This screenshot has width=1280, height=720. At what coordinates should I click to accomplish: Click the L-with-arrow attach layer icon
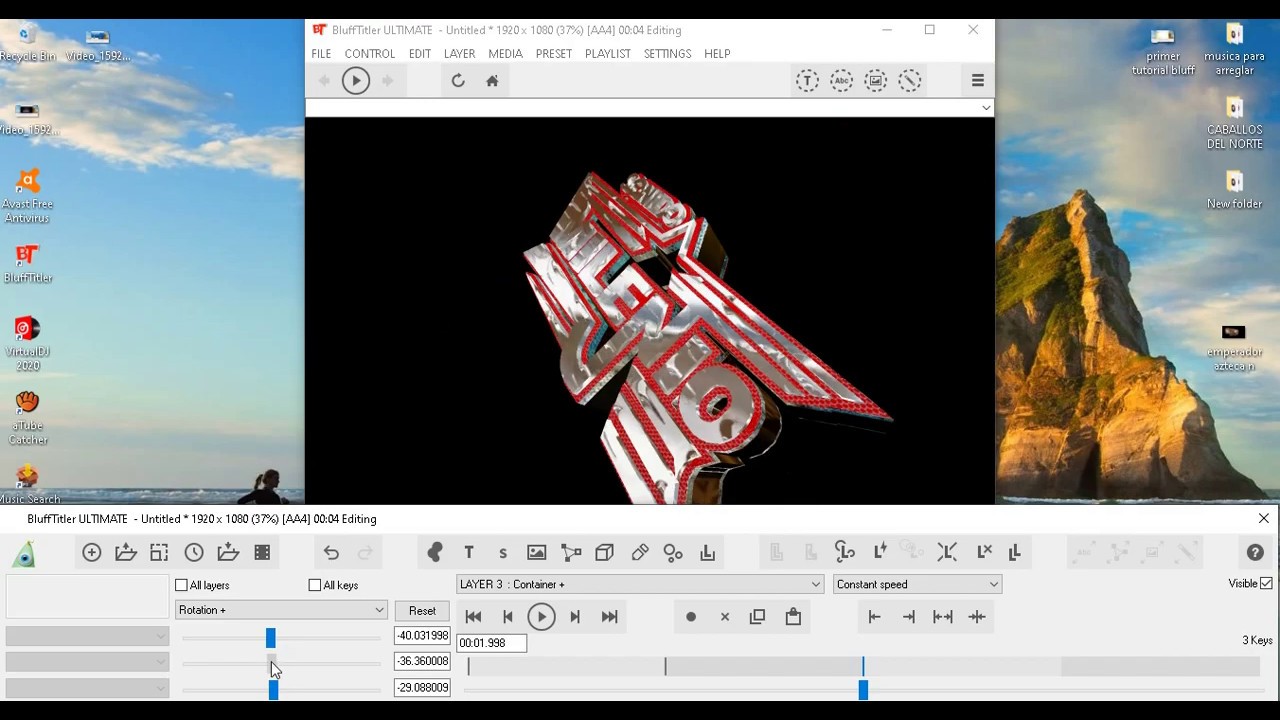click(708, 552)
